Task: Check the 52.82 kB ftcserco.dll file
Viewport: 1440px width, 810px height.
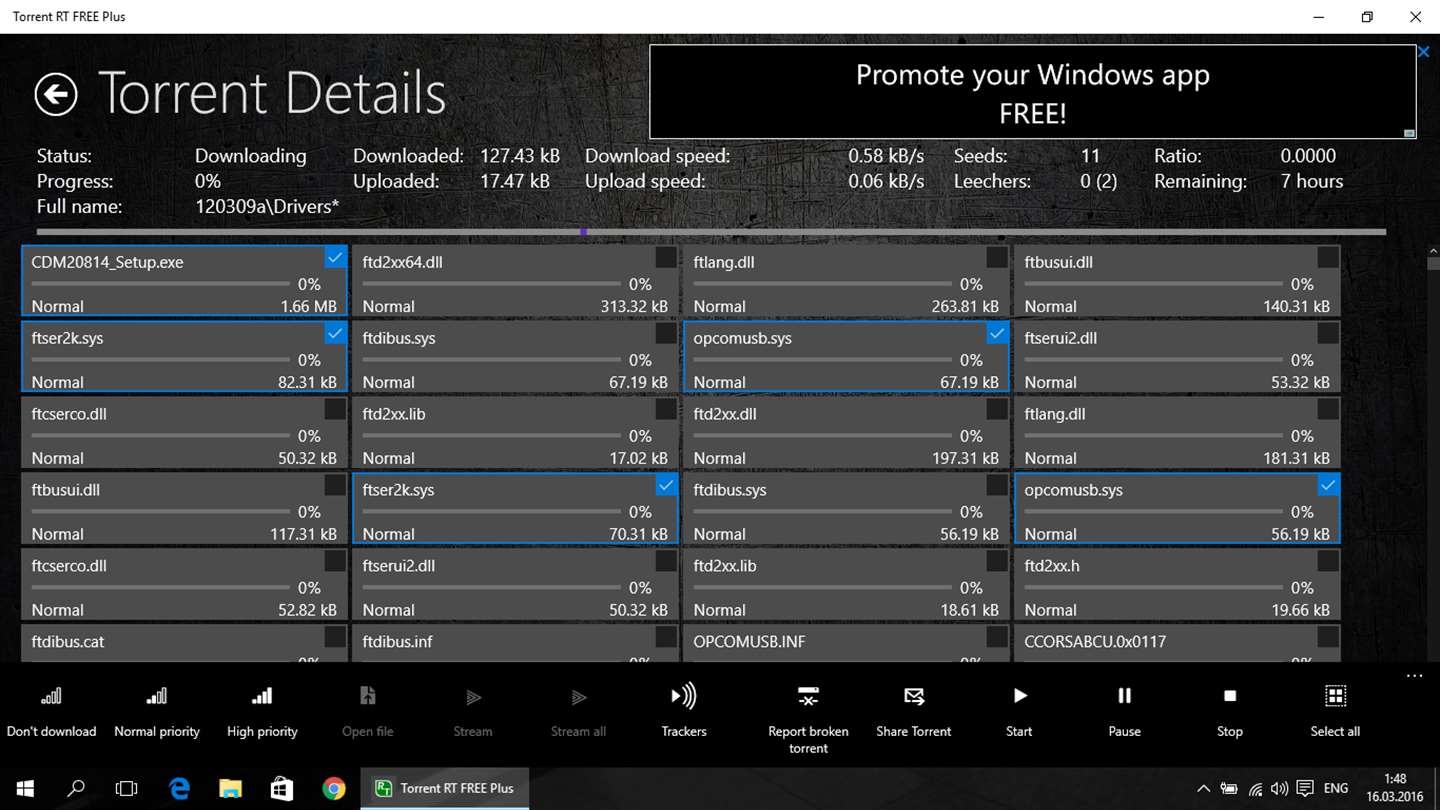Action: (x=335, y=562)
